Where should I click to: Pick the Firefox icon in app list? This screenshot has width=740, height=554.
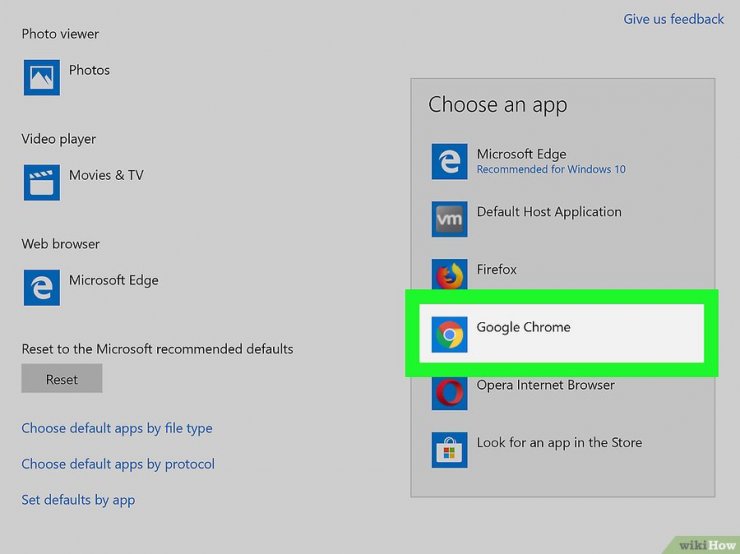click(449, 274)
